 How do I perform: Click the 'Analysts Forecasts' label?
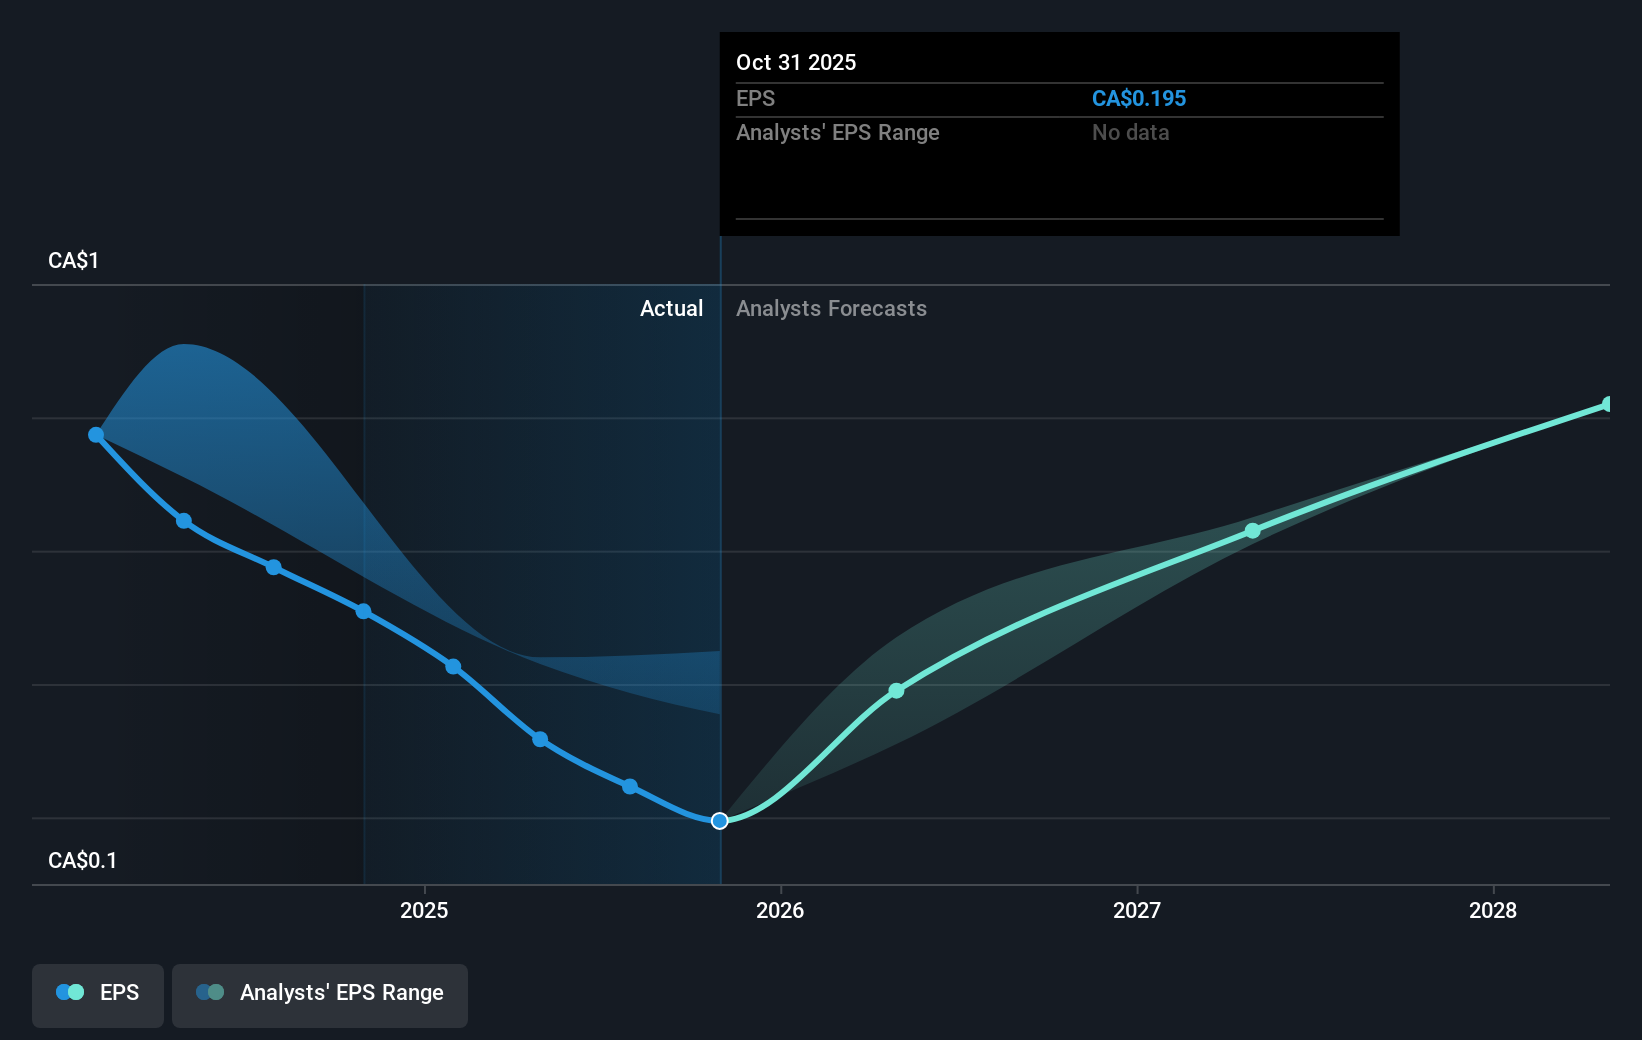pos(832,309)
